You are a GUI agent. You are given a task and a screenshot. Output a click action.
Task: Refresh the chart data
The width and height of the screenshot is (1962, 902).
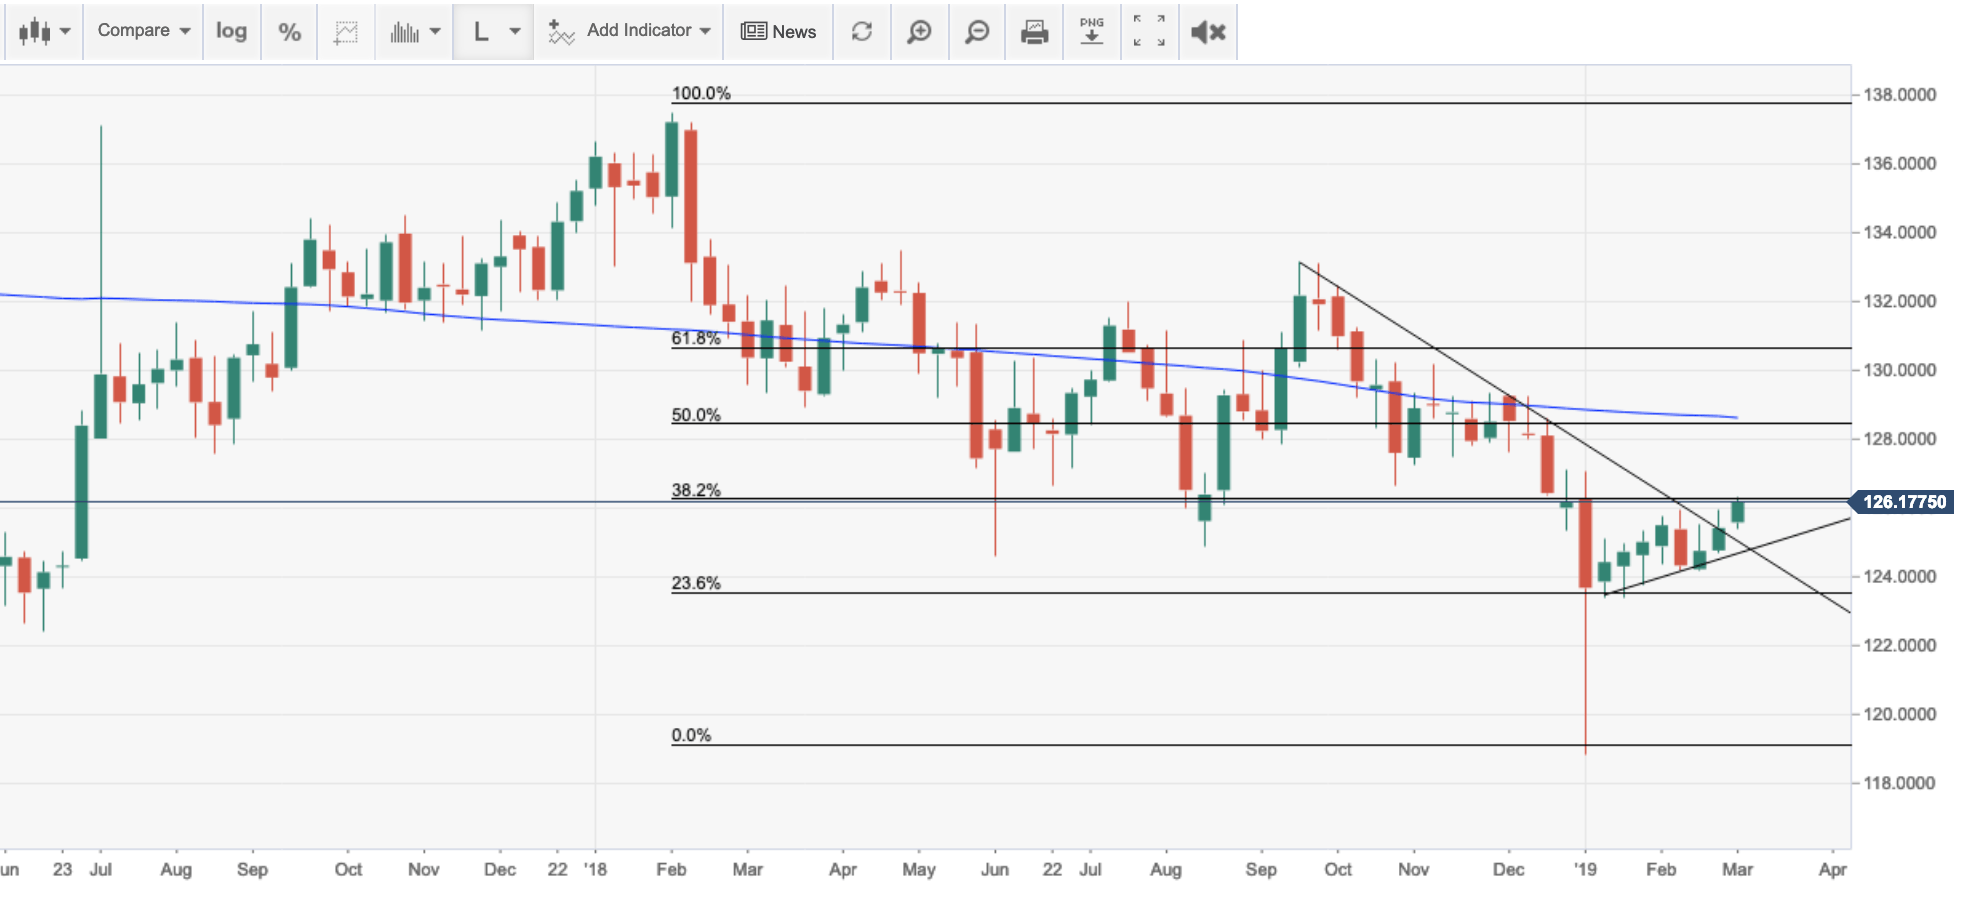point(861,31)
